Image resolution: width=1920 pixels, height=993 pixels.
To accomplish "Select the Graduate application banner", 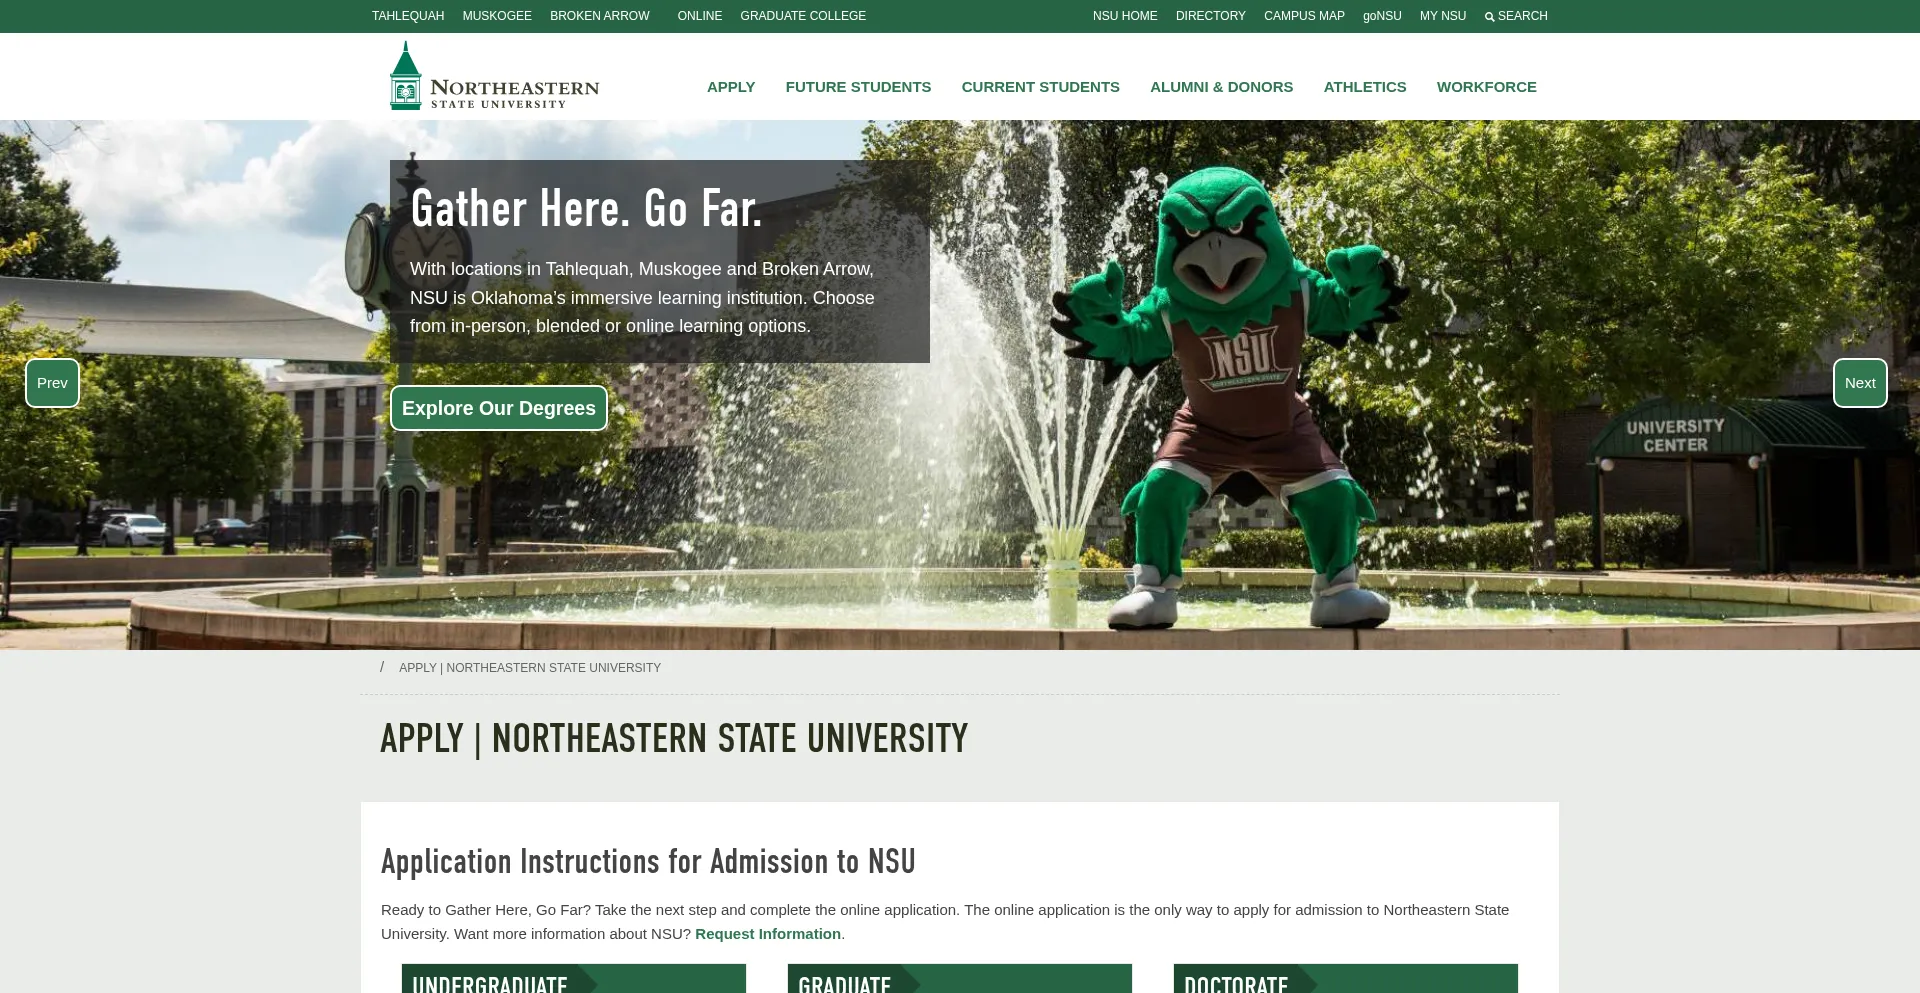I will (960, 979).
